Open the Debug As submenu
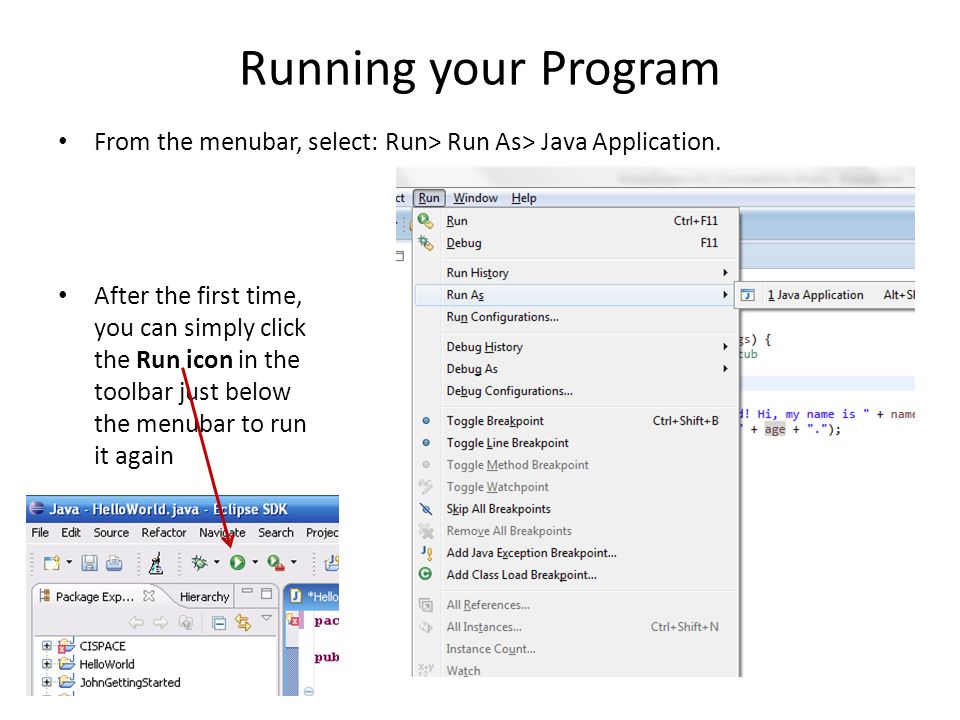960x720 pixels. 576,369
